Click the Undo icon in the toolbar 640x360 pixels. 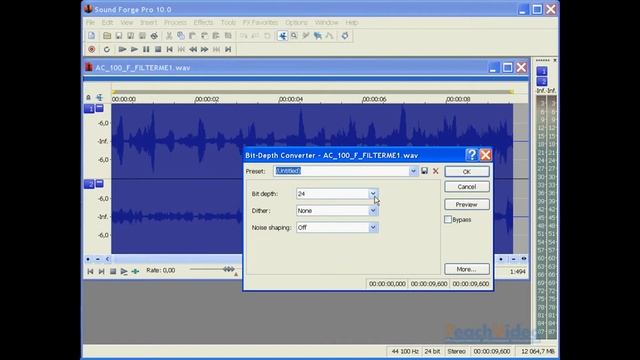click(x=244, y=36)
